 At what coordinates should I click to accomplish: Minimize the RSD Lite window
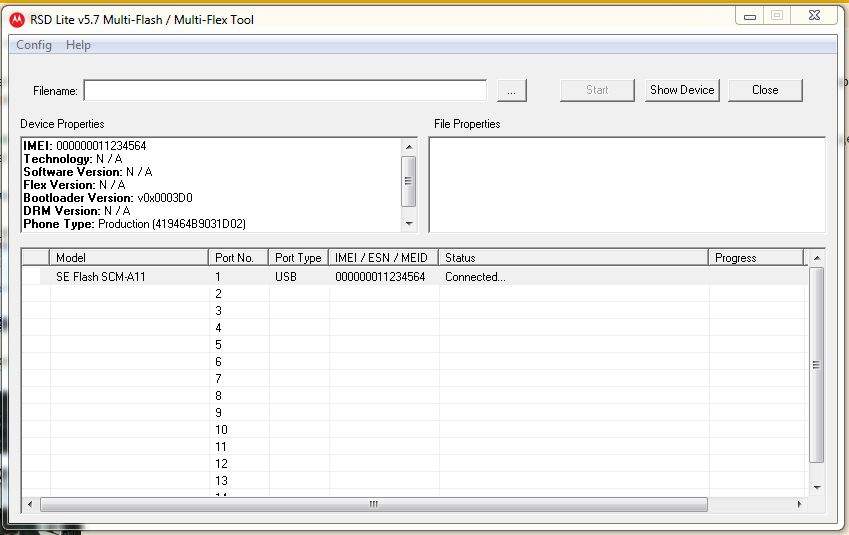click(750, 16)
